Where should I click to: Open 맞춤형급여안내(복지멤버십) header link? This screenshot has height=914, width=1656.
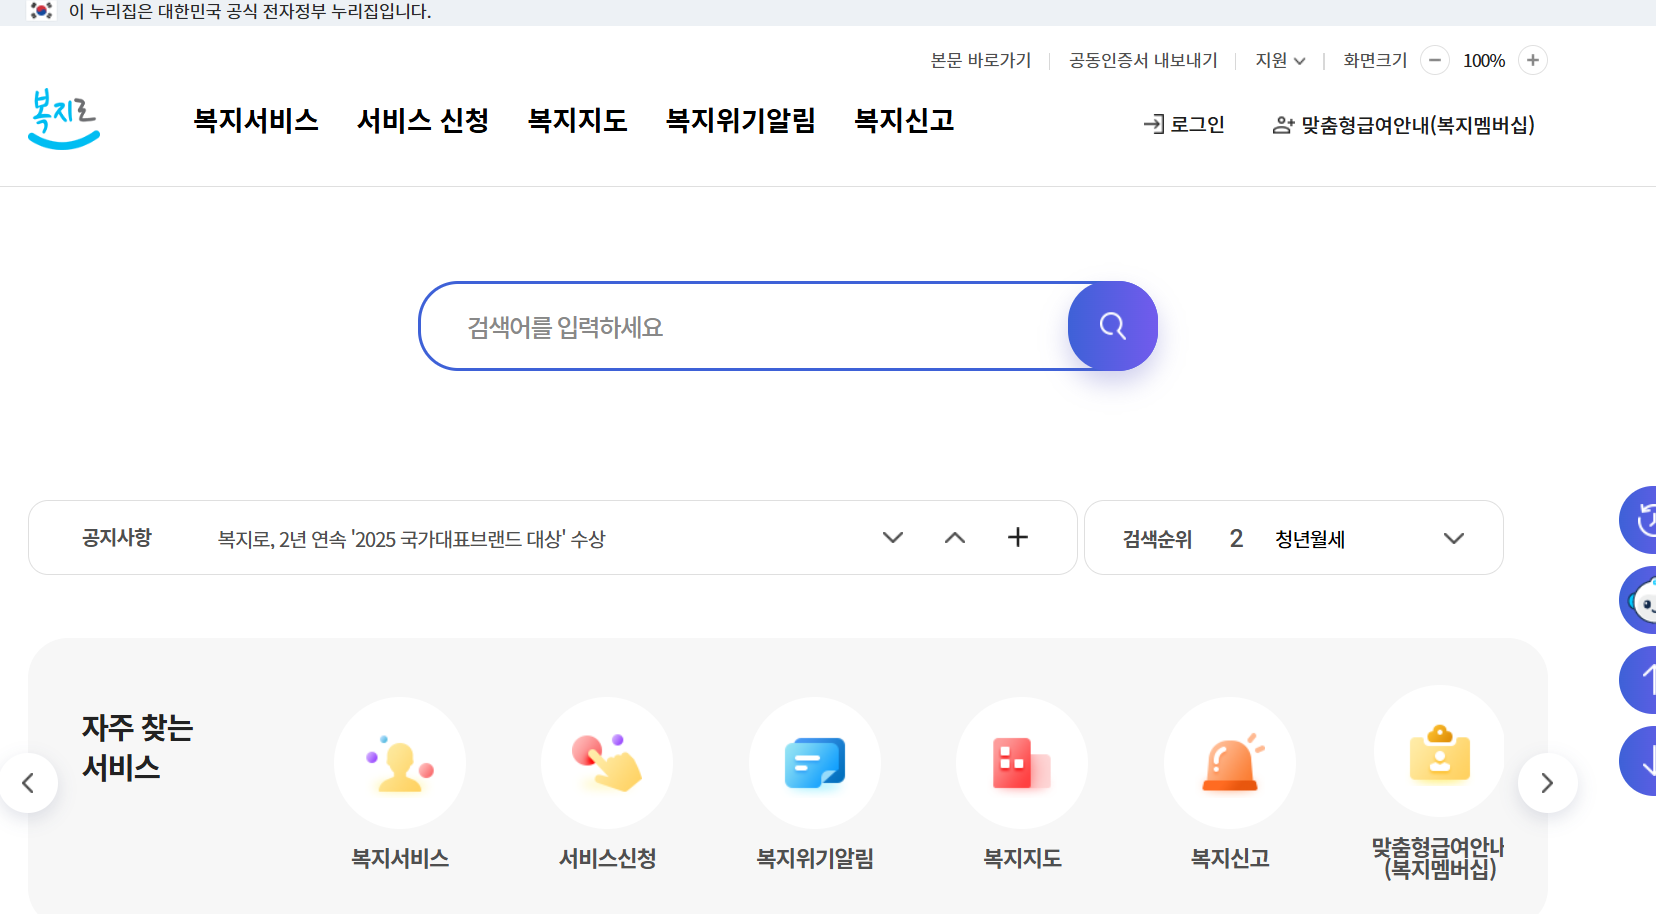[x=1404, y=125]
